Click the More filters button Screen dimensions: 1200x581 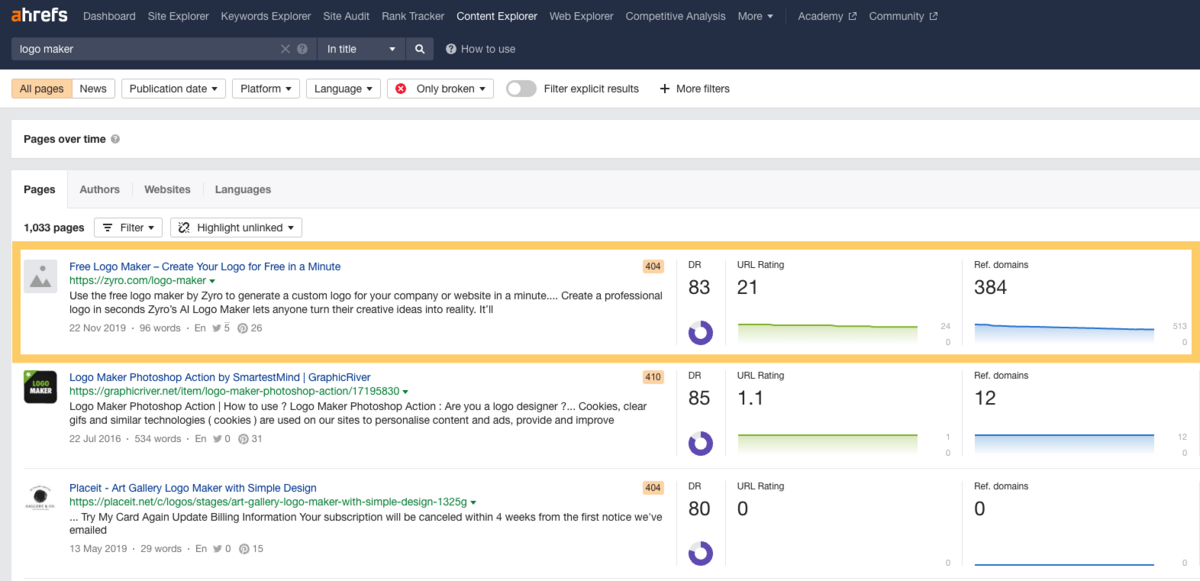click(694, 89)
